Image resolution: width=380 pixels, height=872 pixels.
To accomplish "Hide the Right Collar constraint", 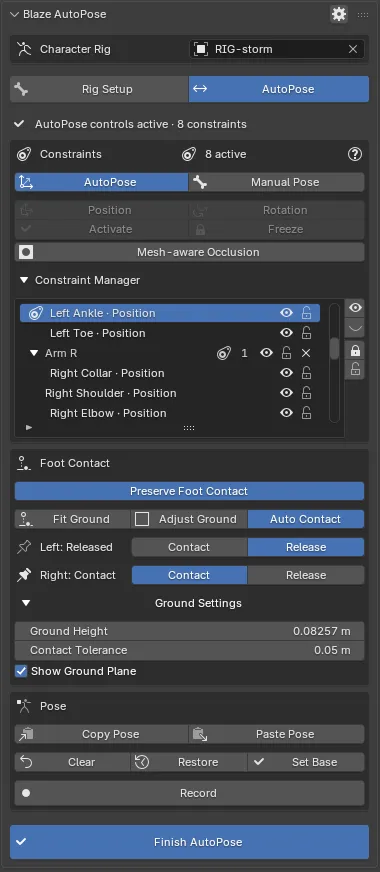I will coord(287,373).
